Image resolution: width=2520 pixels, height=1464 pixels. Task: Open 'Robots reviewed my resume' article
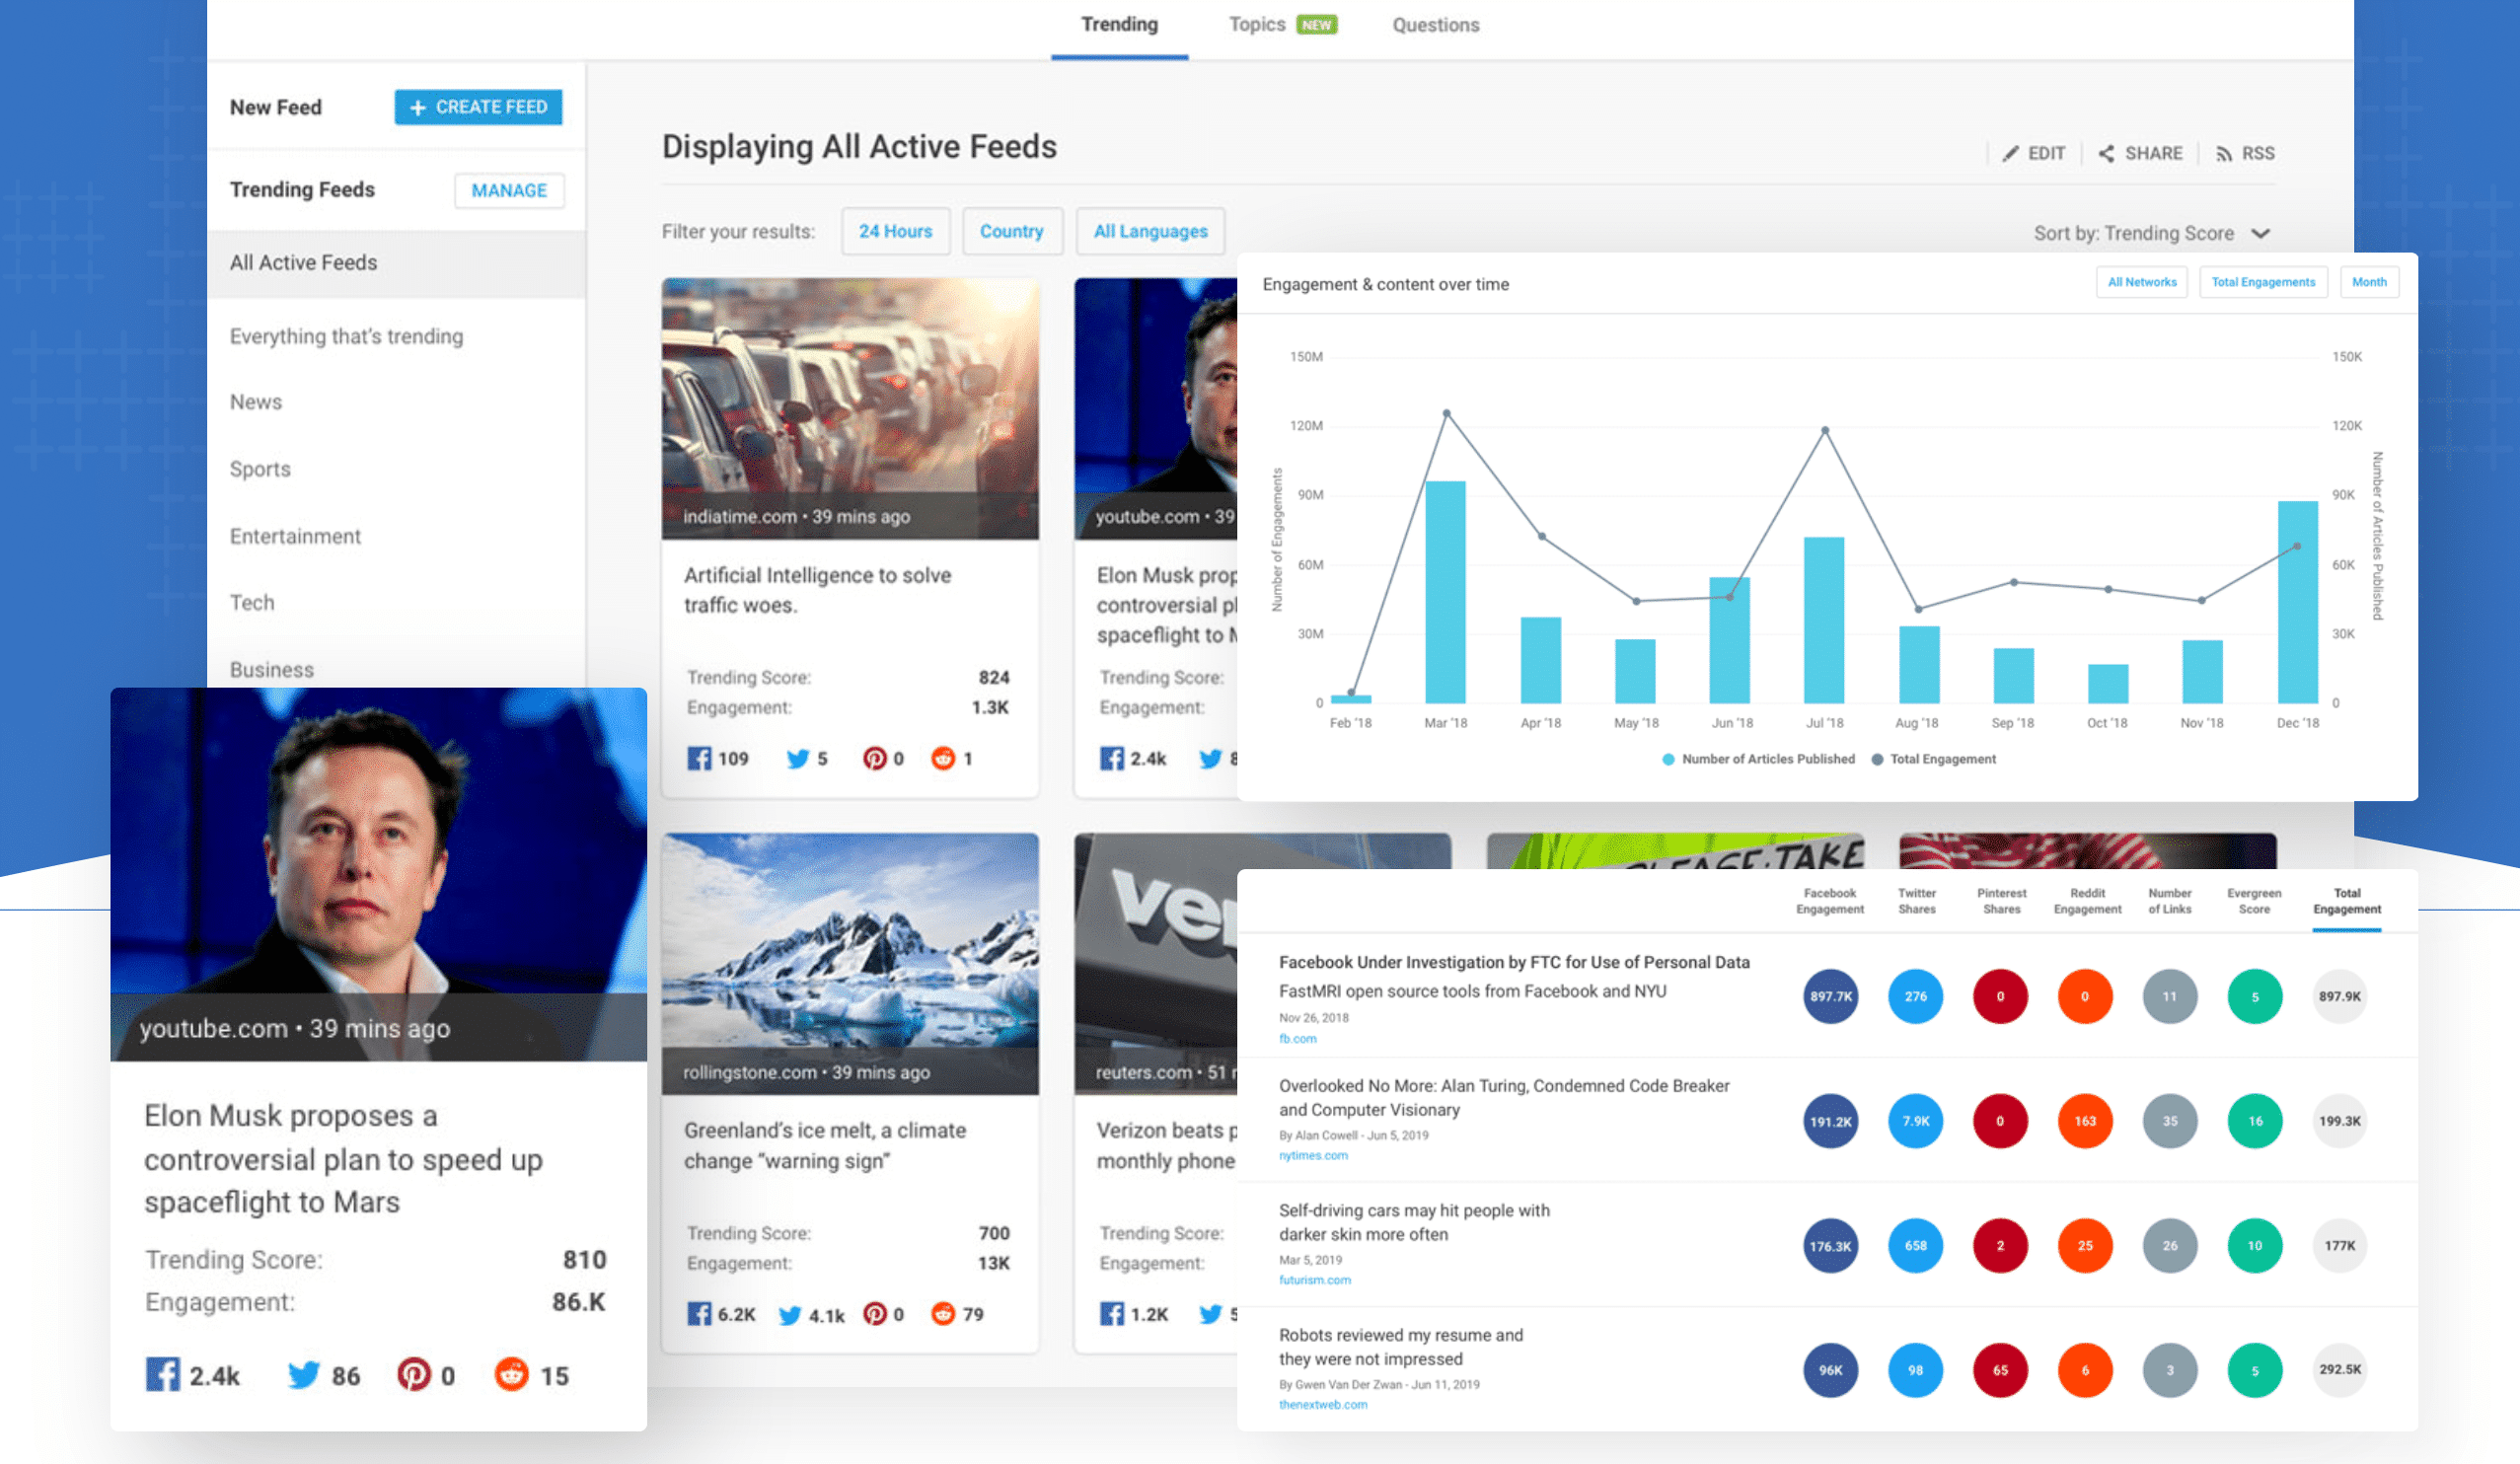coord(1400,1347)
